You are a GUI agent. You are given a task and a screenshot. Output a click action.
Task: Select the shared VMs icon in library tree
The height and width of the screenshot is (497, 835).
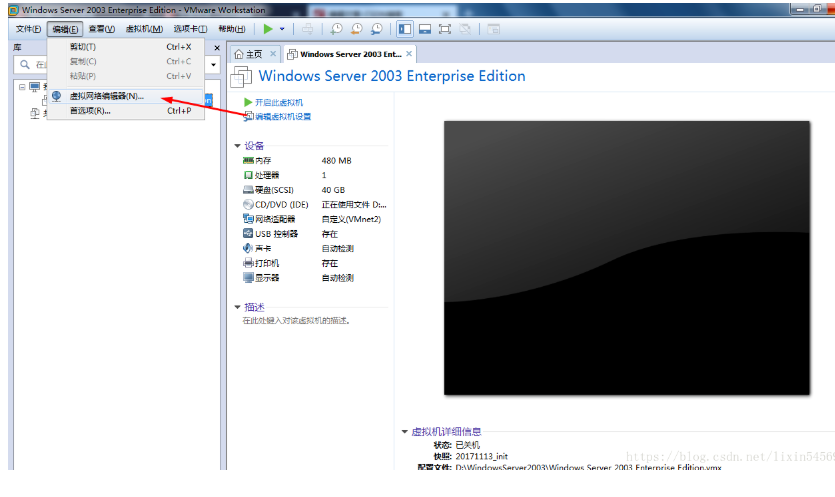tap(35, 113)
